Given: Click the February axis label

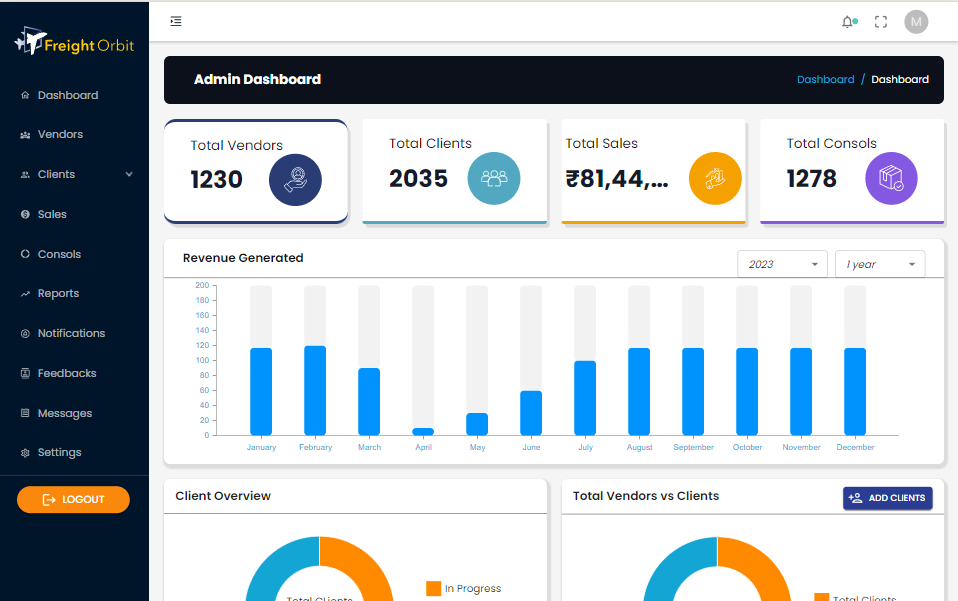Looking at the screenshot, I should pos(315,447).
